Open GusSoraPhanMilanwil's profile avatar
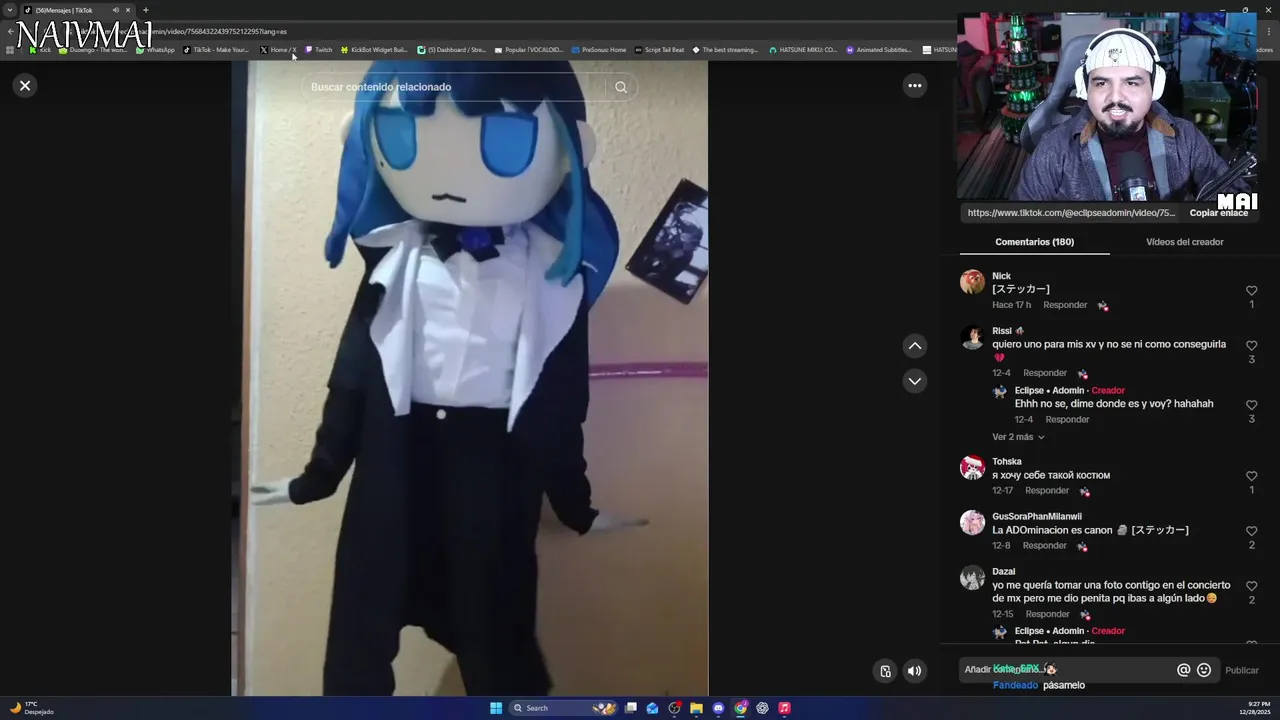 click(x=972, y=523)
